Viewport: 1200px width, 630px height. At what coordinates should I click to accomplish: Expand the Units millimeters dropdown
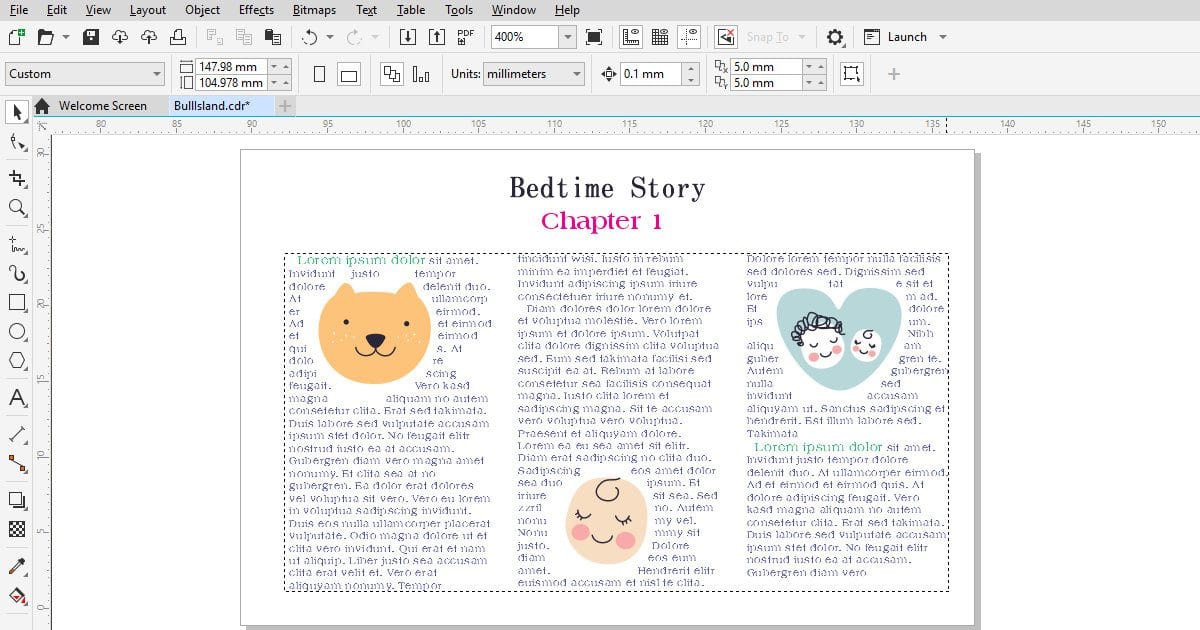tap(576, 74)
